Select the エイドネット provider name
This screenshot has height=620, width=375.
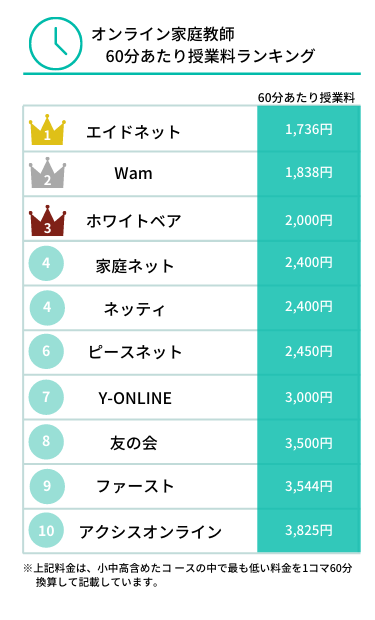[x=134, y=132]
